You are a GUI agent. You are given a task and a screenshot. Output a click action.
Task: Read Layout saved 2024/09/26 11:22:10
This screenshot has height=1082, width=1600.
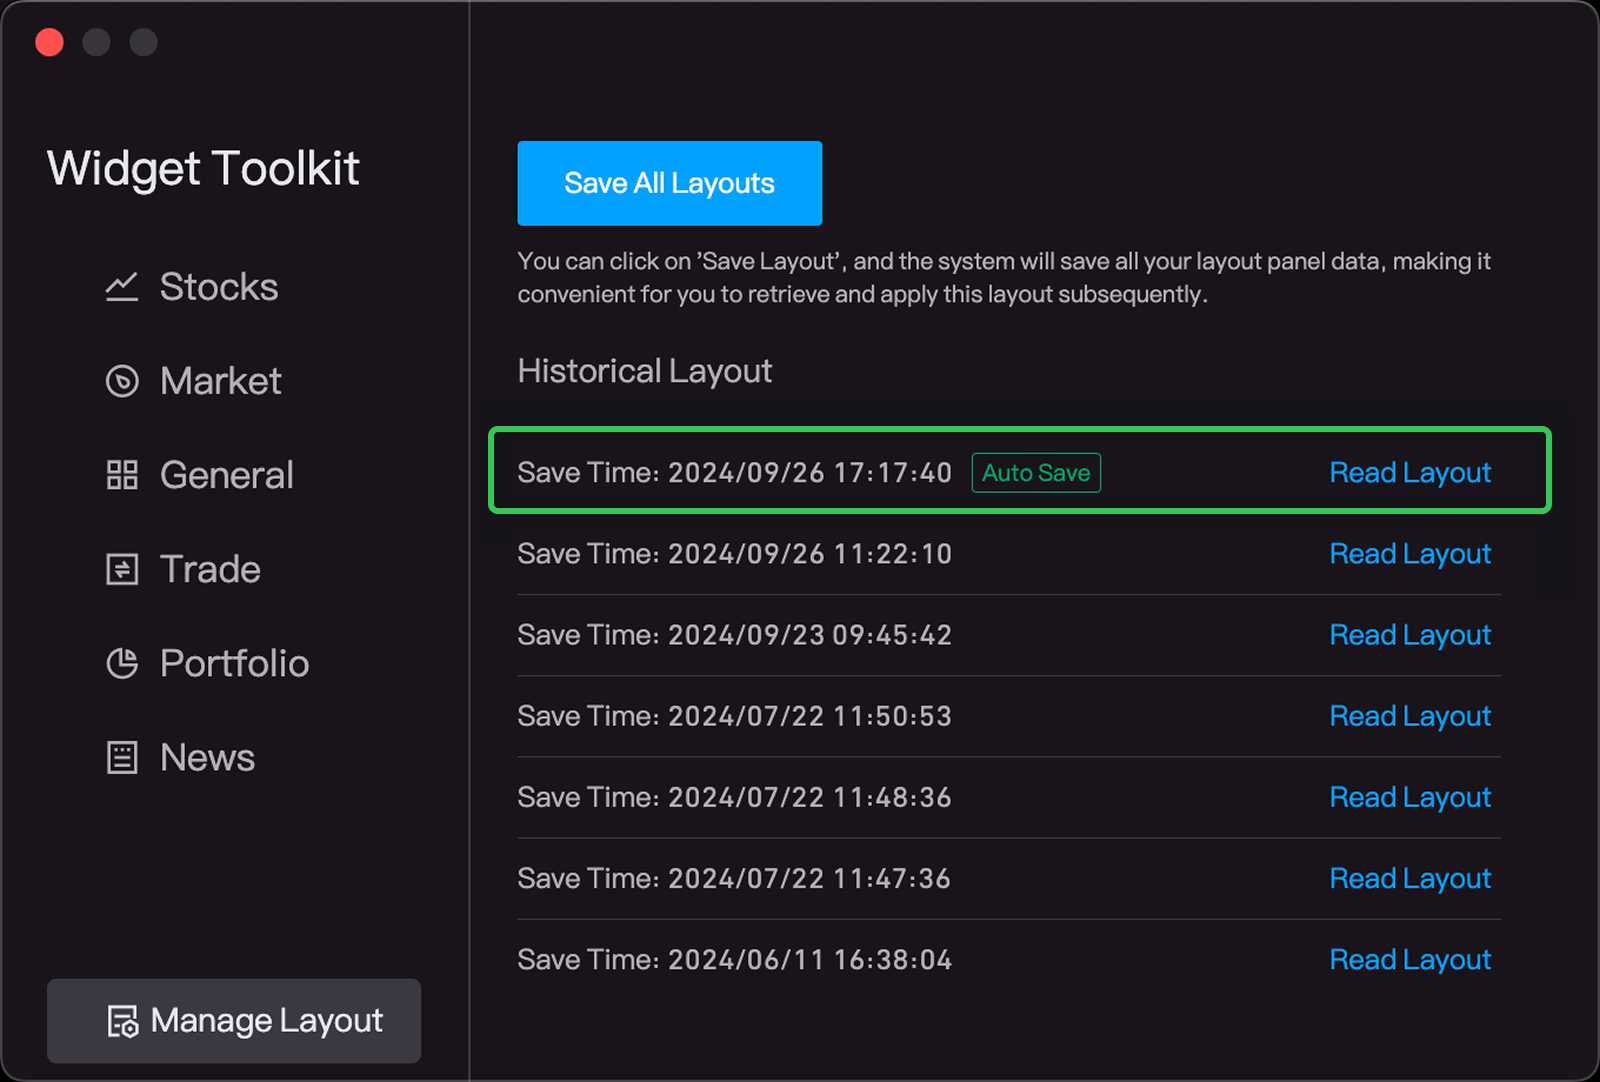click(1409, 554)
